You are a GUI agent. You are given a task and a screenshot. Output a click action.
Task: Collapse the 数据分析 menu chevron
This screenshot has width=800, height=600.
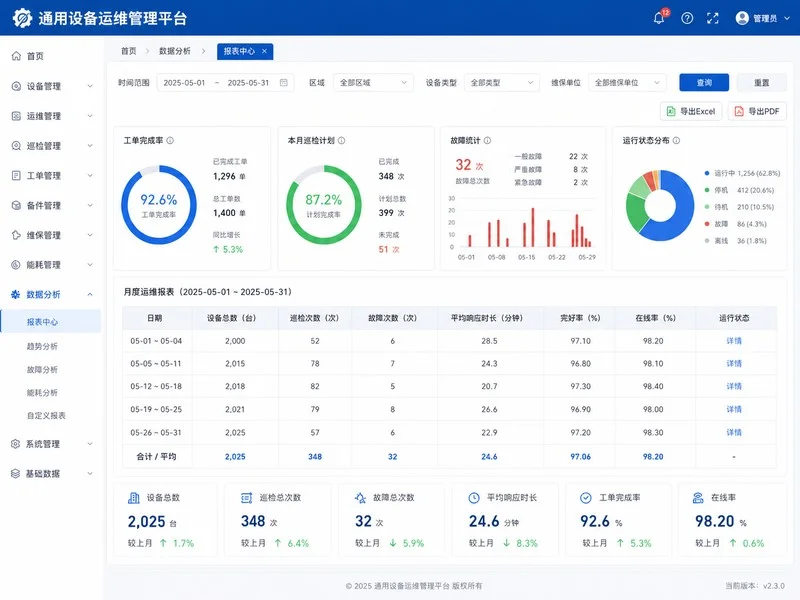90,294
